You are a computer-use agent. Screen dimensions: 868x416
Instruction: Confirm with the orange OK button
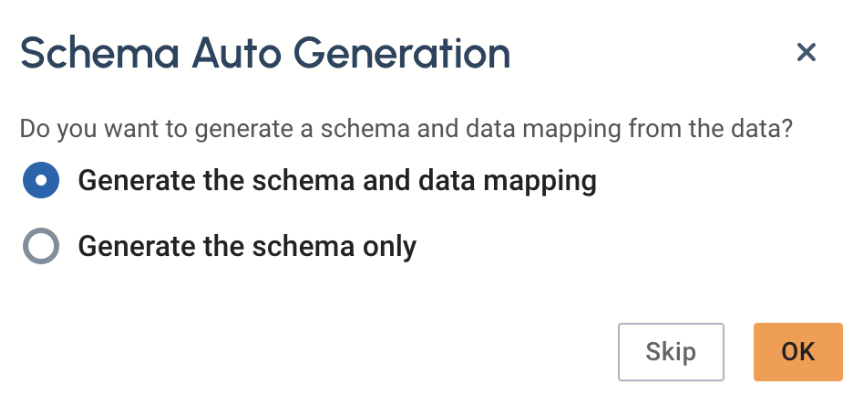point(798,352)
